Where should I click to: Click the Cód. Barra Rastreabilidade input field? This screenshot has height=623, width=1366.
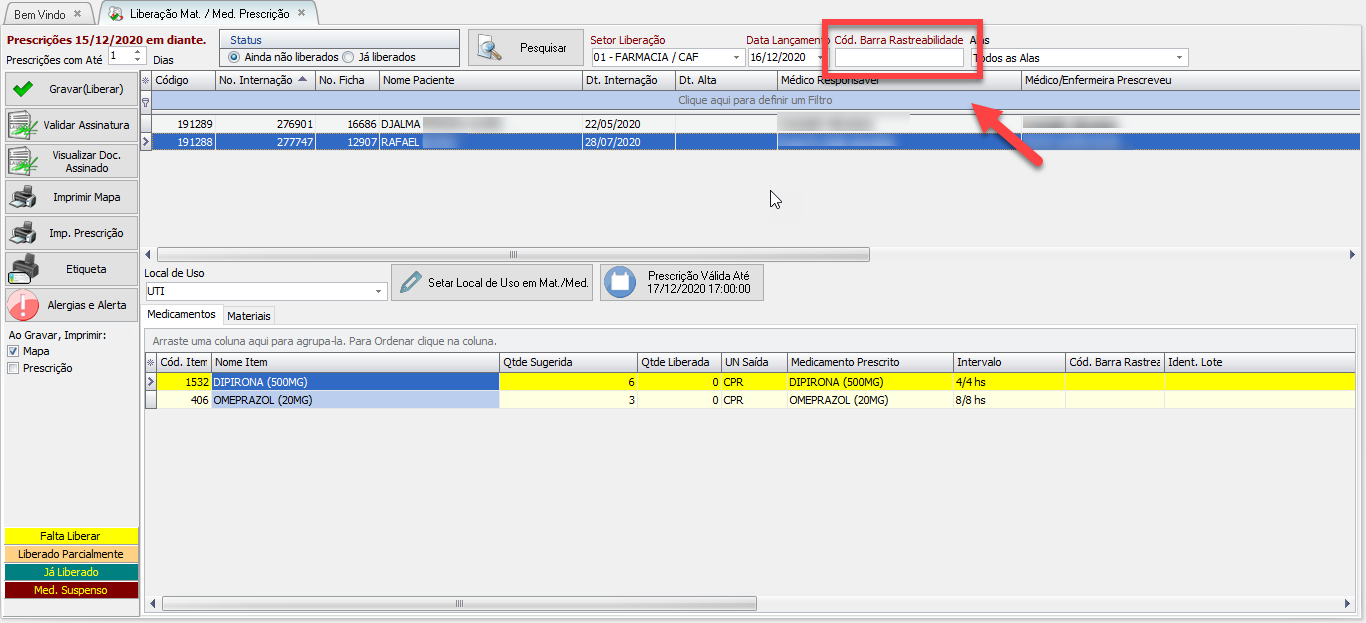tap(899, 58)
